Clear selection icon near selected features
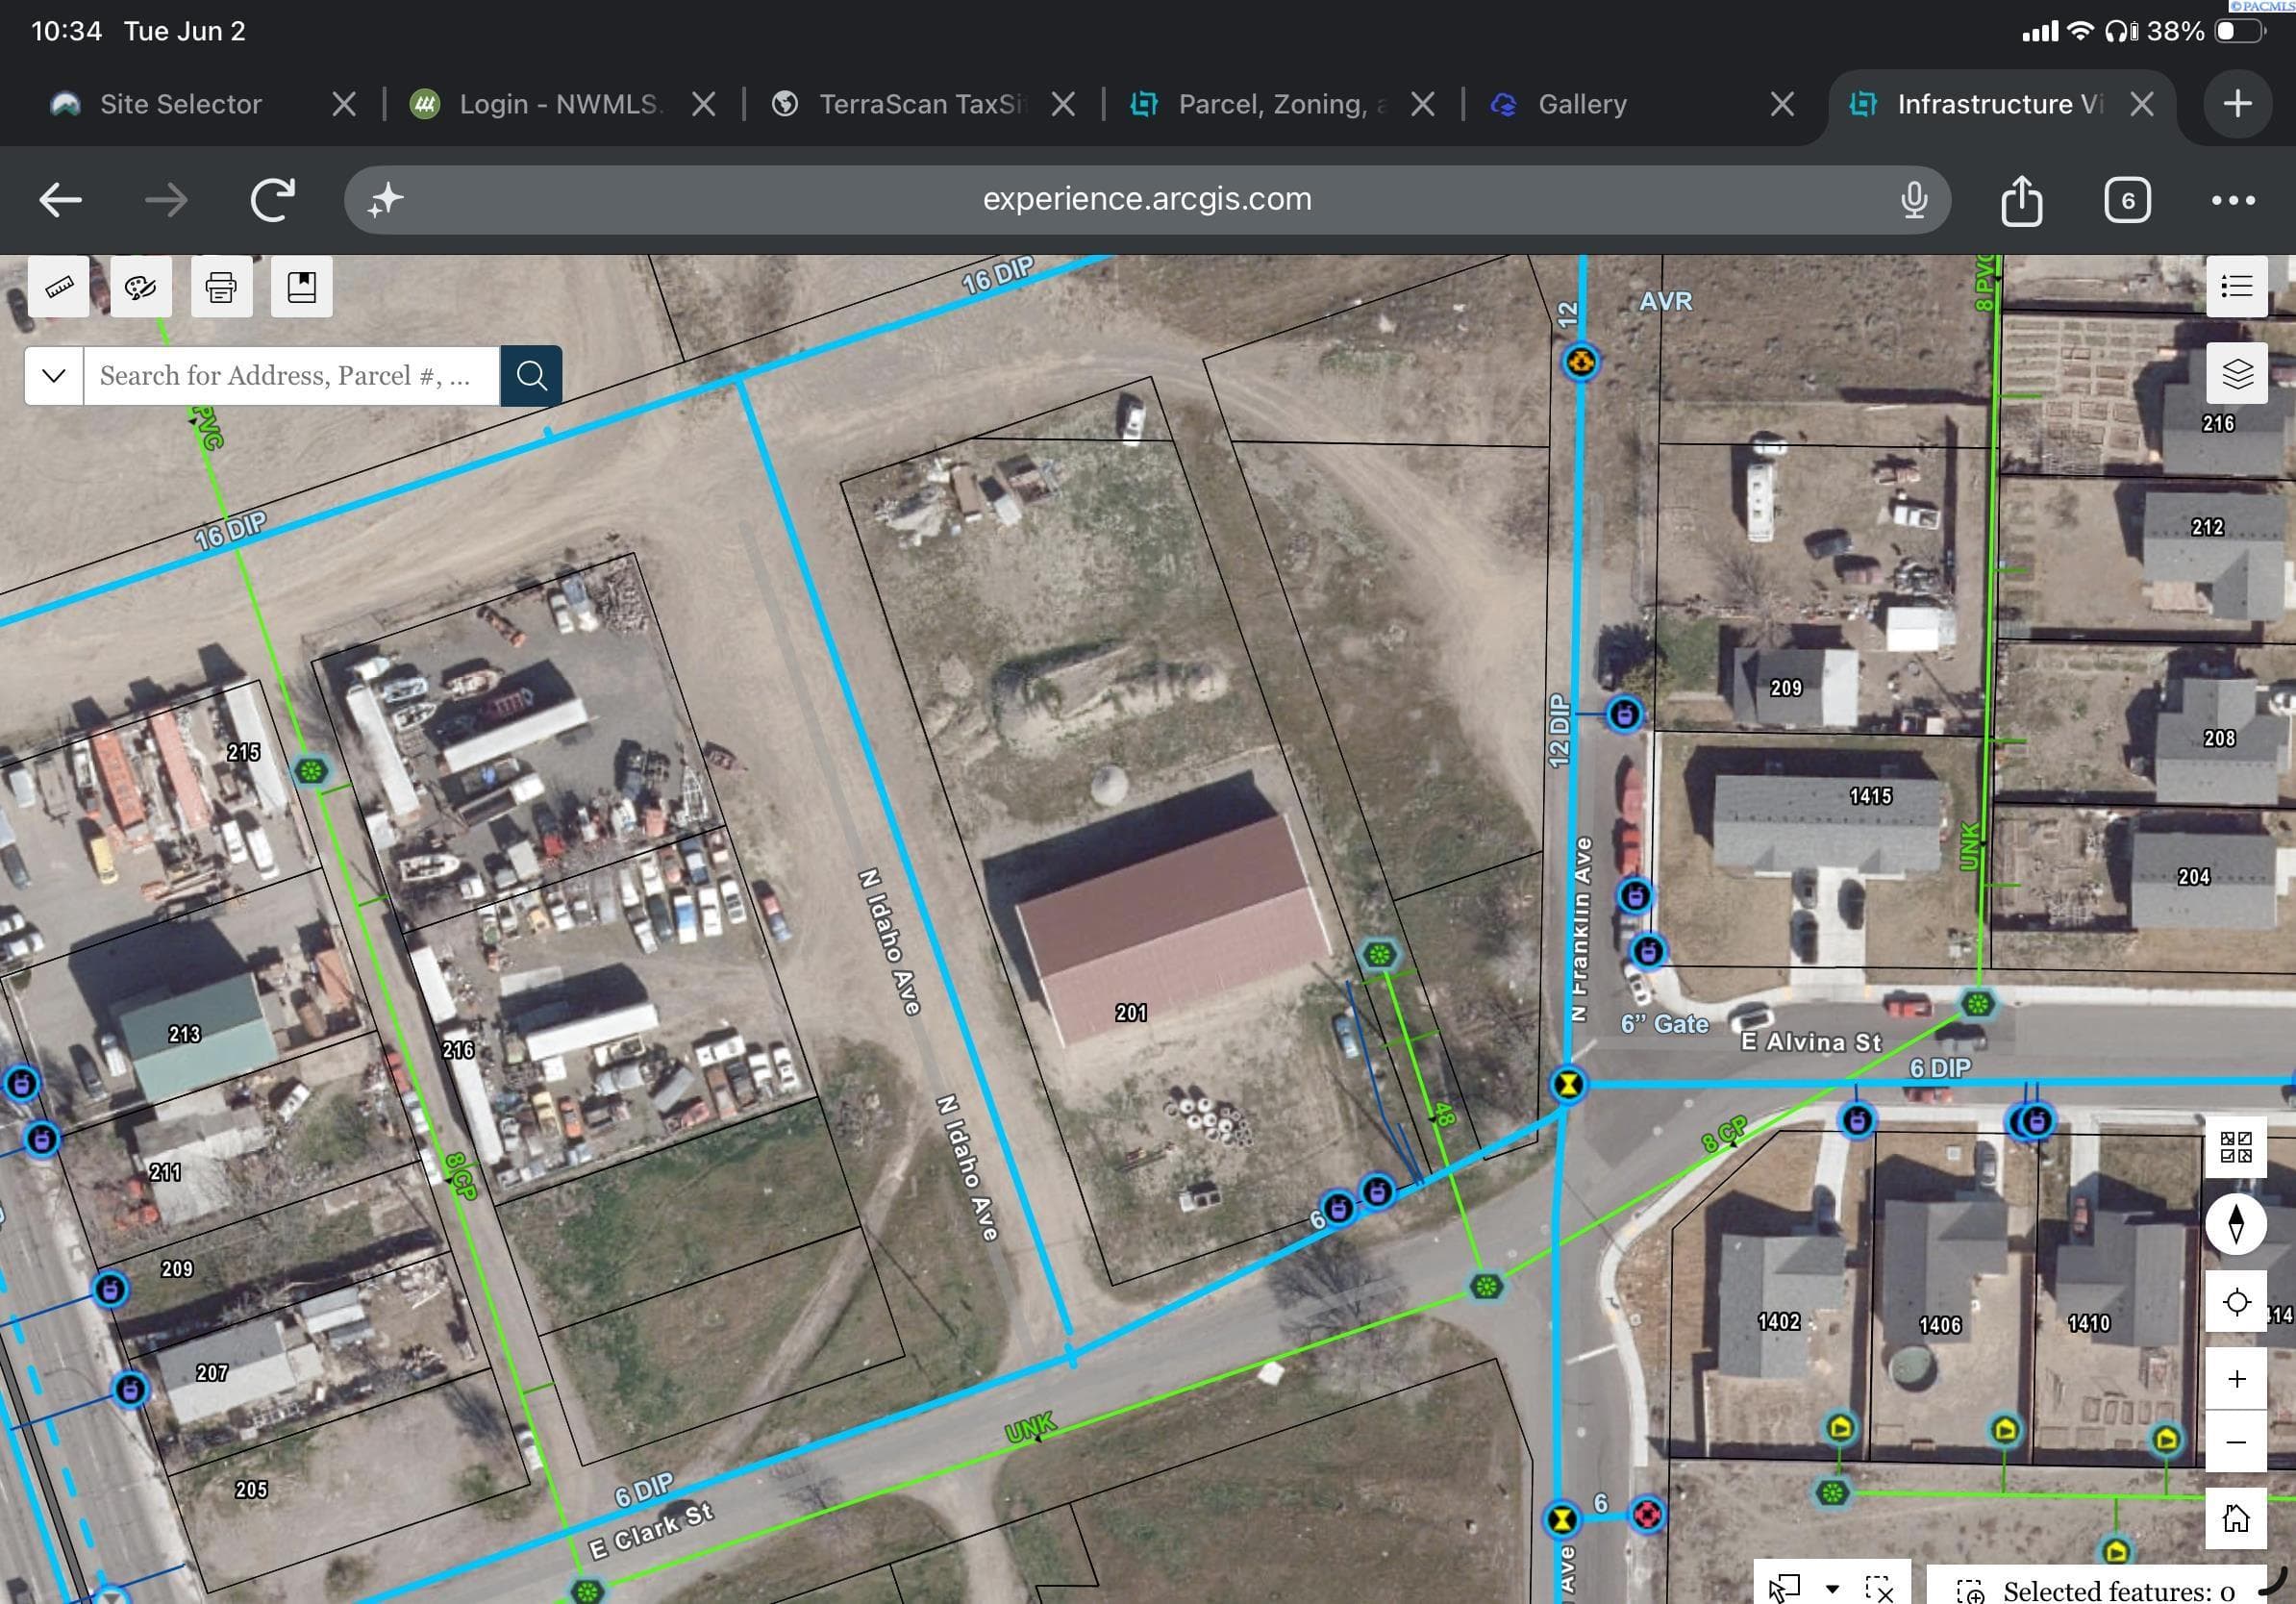Image resolution: width=2296 pixels, height=1604 pixels. coord(1879,1588)
